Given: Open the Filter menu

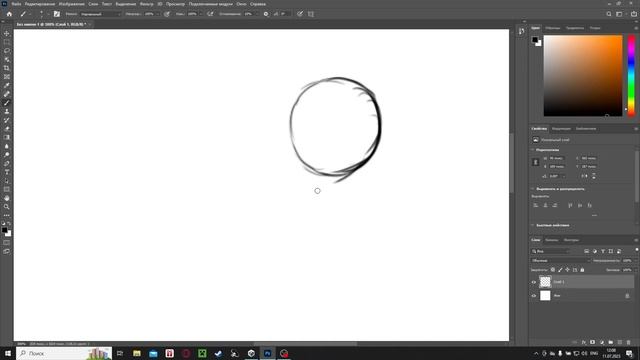Looking at the screenshot, I should [147, 4].
